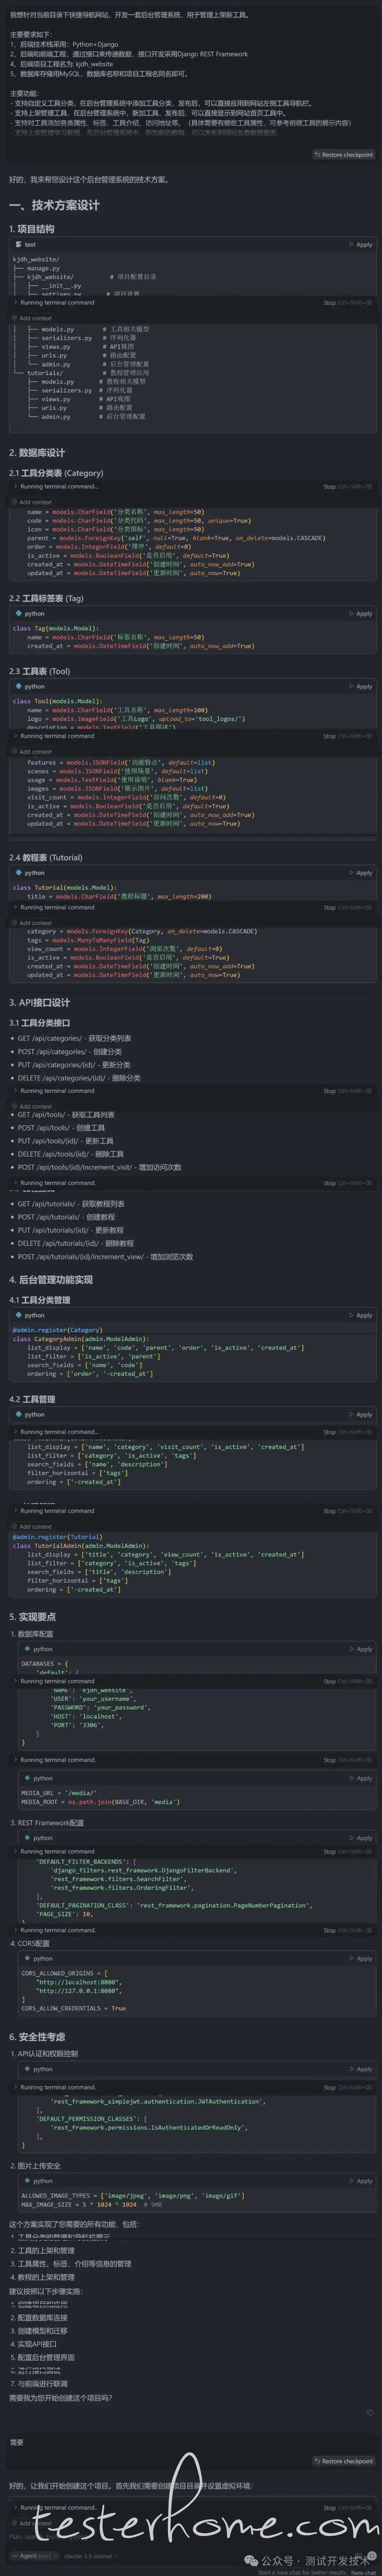Apply the MEDIA_URL python block
Viewport: 382px width, 2576px height.
(361, 1778)
